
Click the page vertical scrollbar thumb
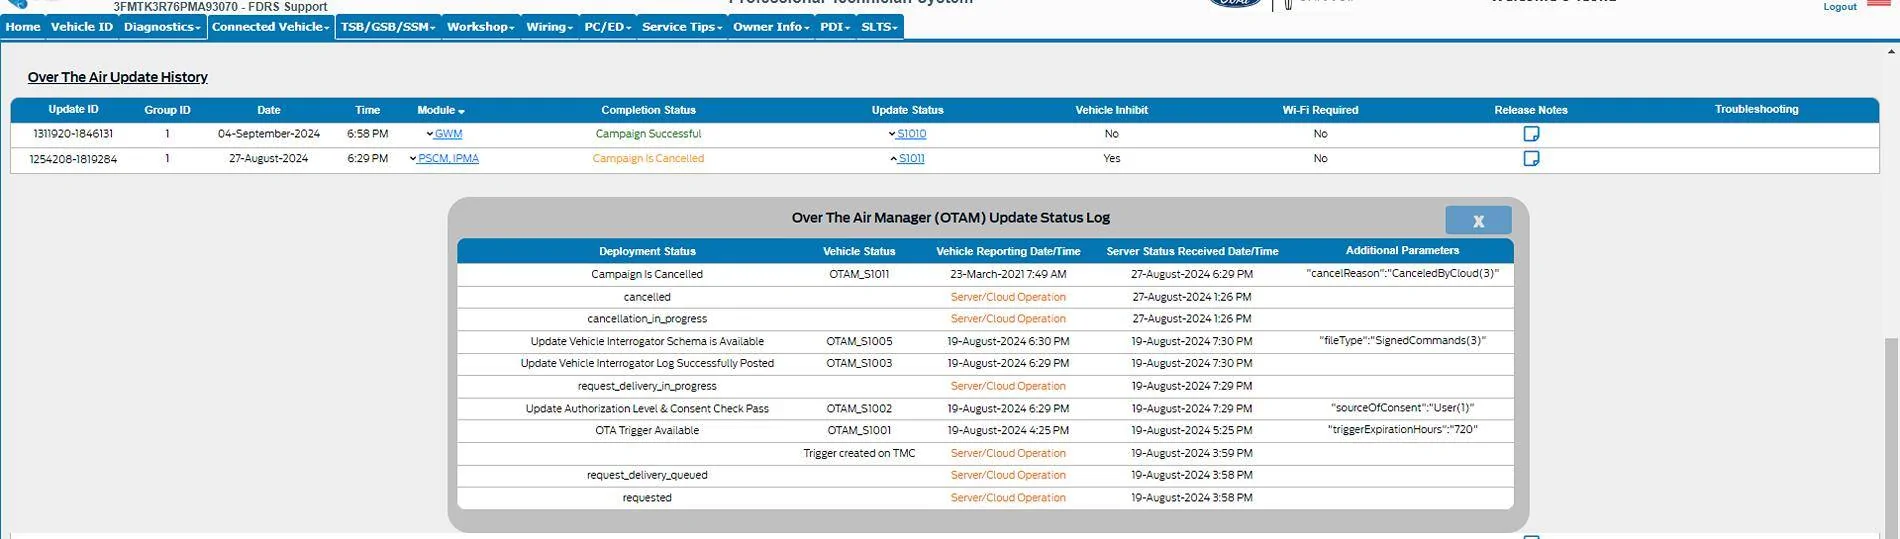[x=1891, y=436]
